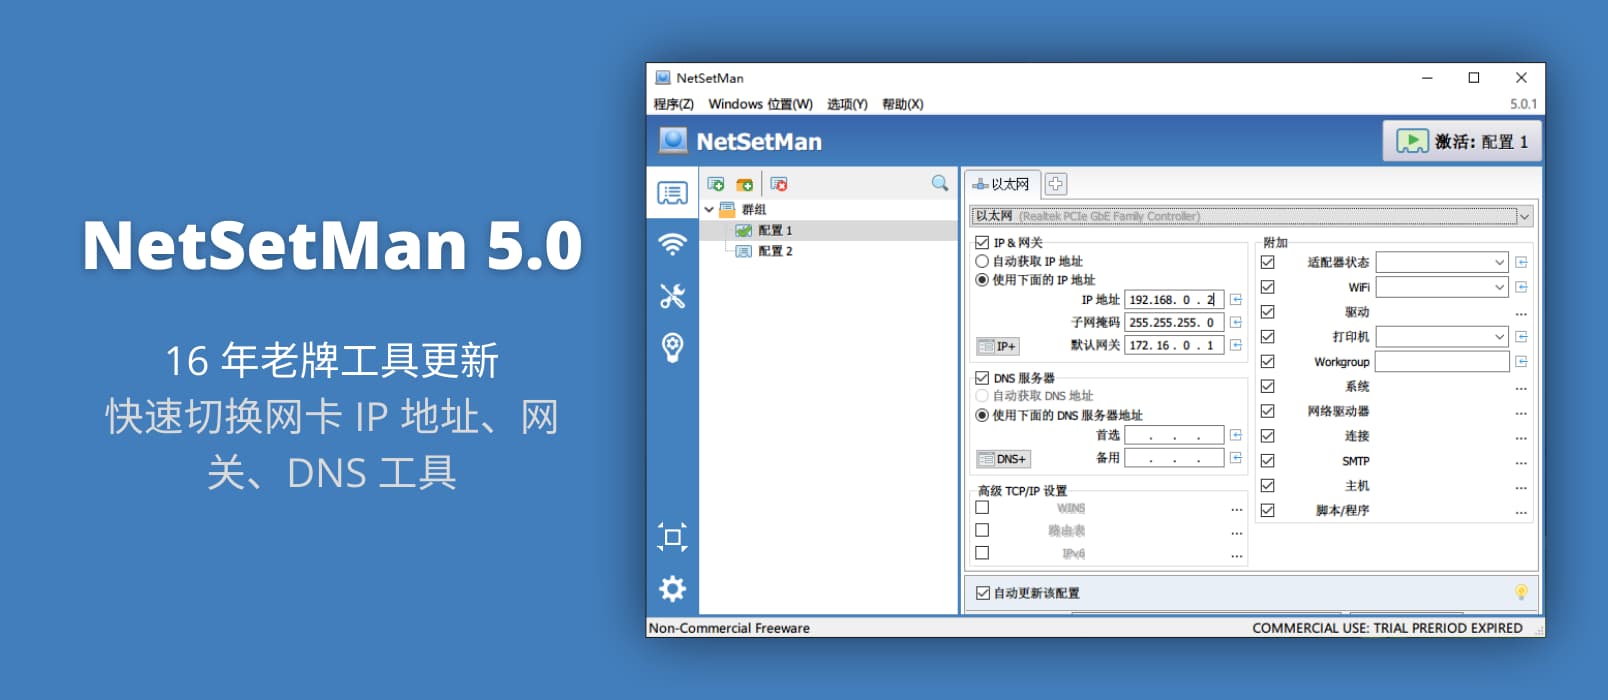The width and height of the screenshot is (1608, 700).
Task: Get current IP address arrow icon
Action: pyautogui.click(x=1236, y=299)
